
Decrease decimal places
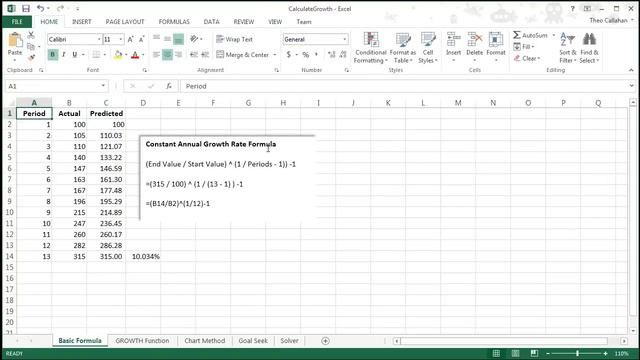click(x=343, y=54)
